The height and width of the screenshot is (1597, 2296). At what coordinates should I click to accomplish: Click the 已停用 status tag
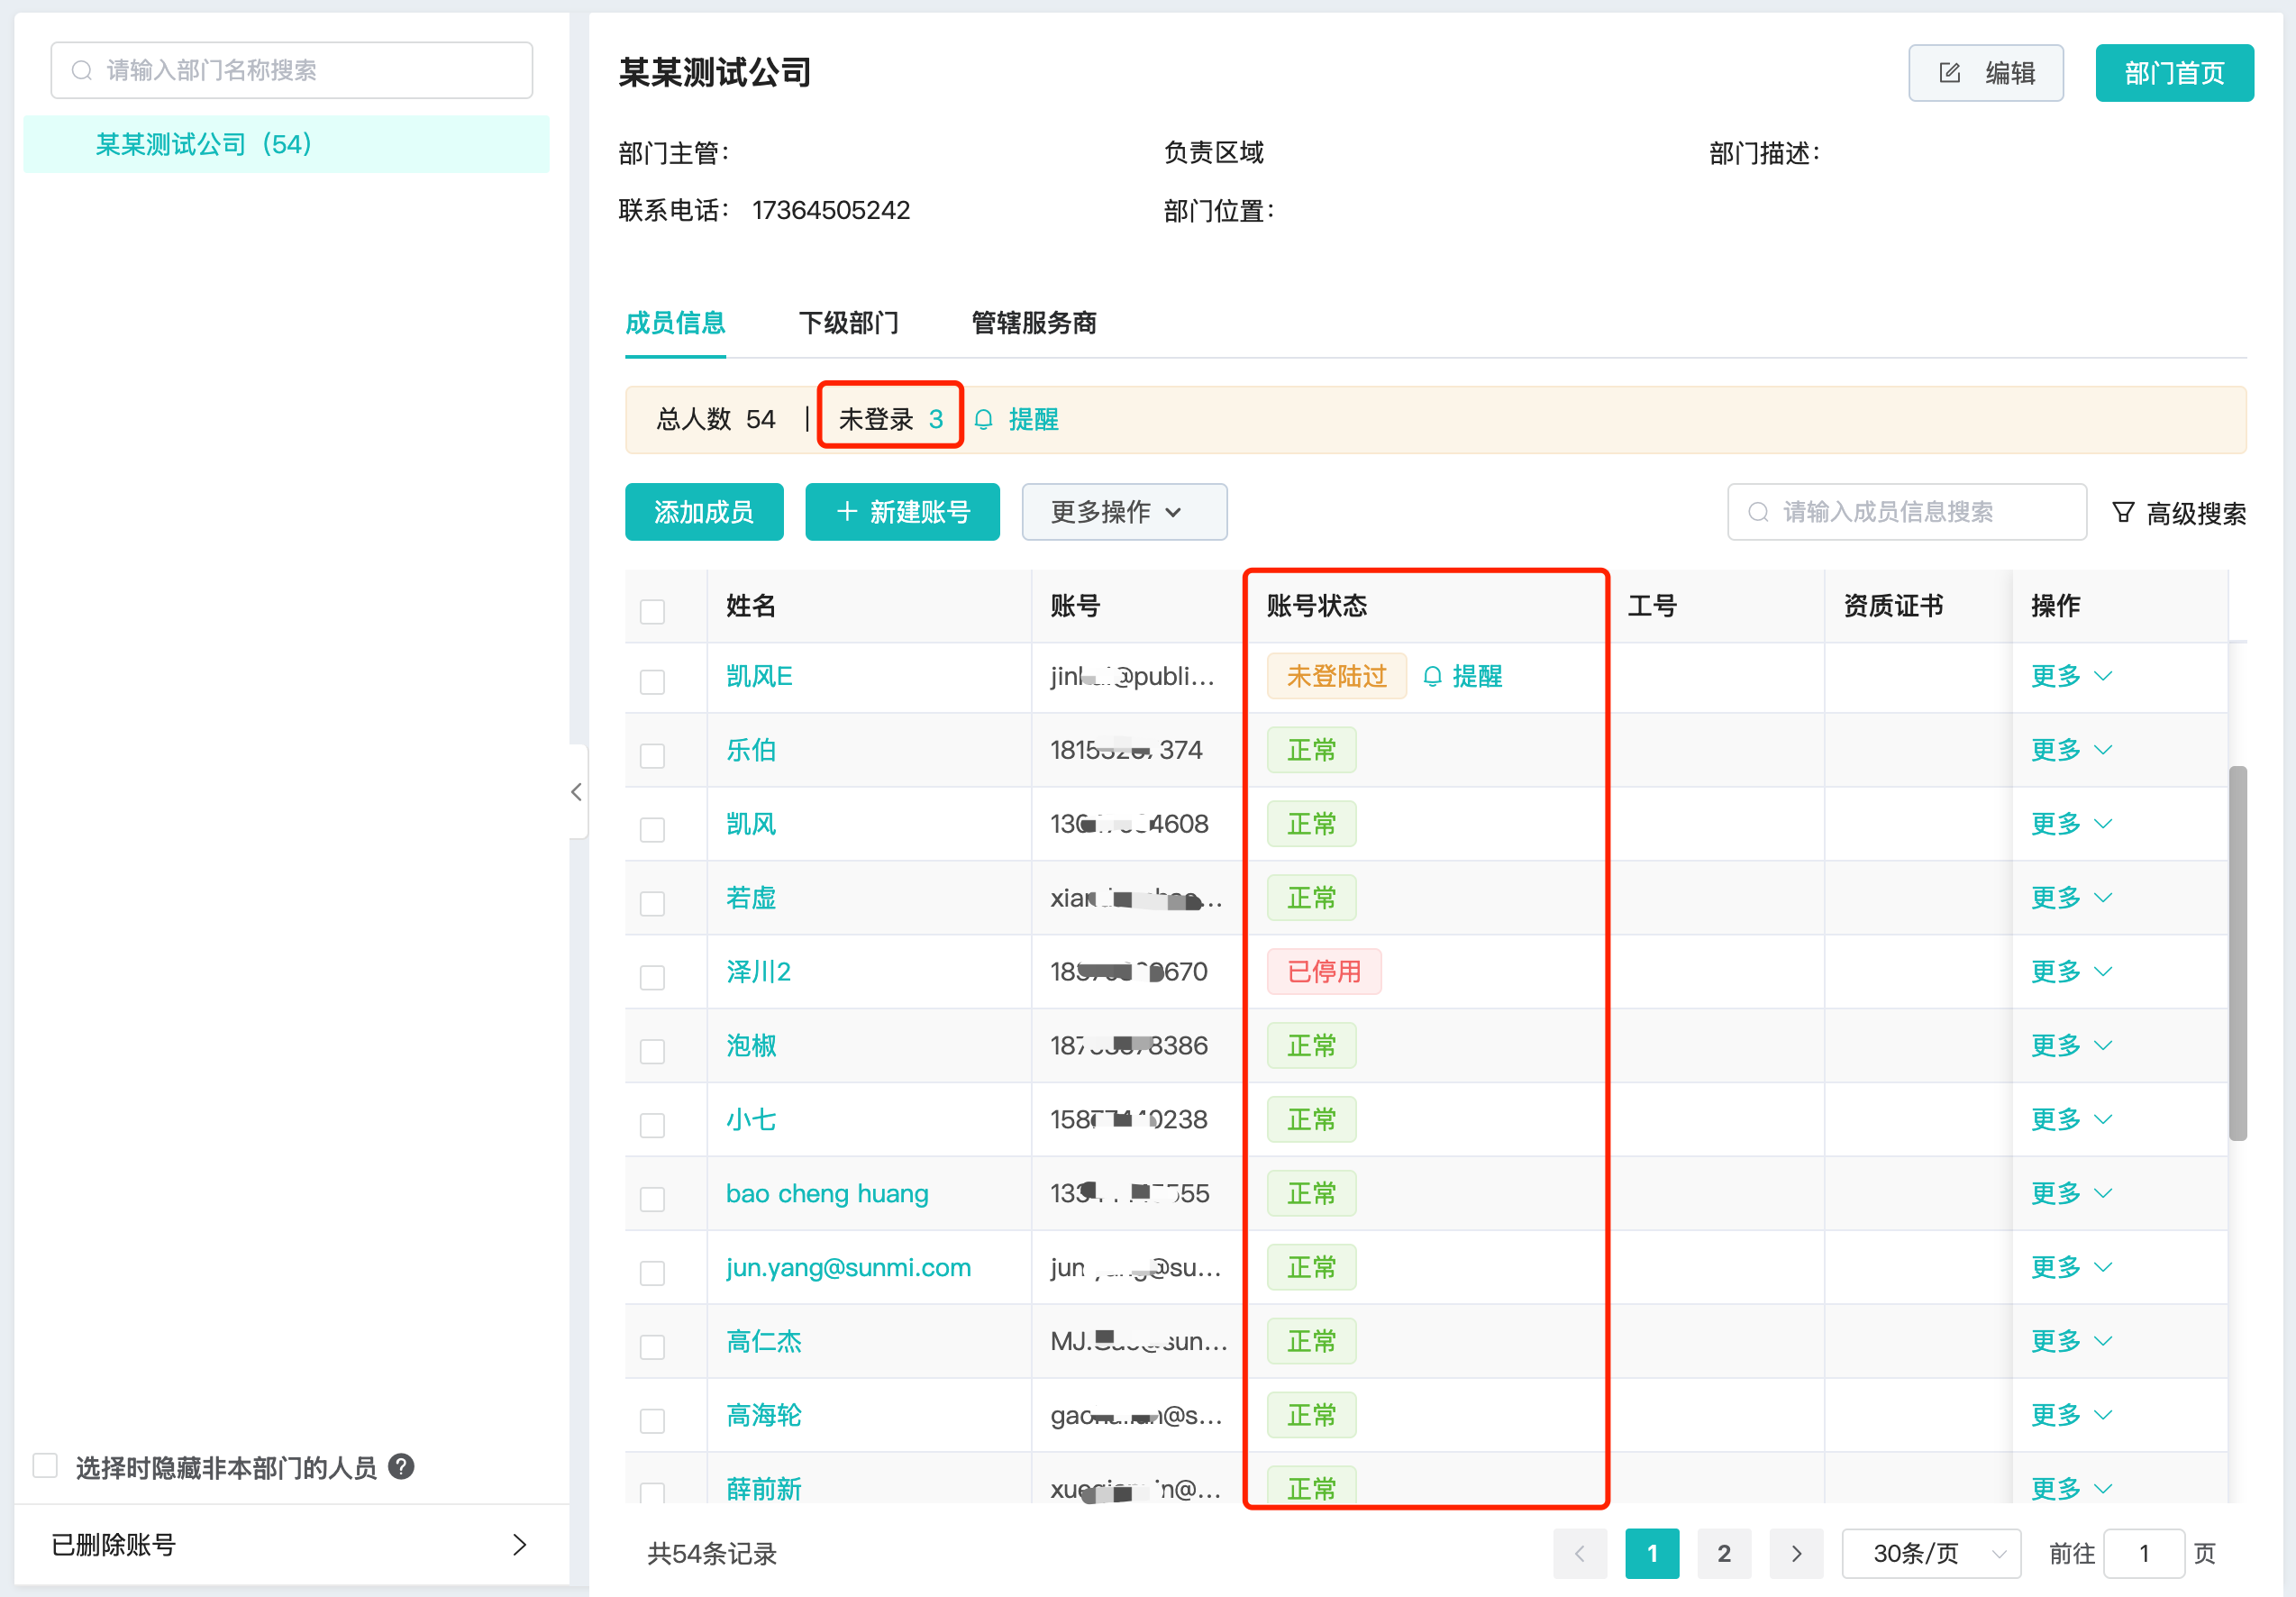[x=1324, y=972]
